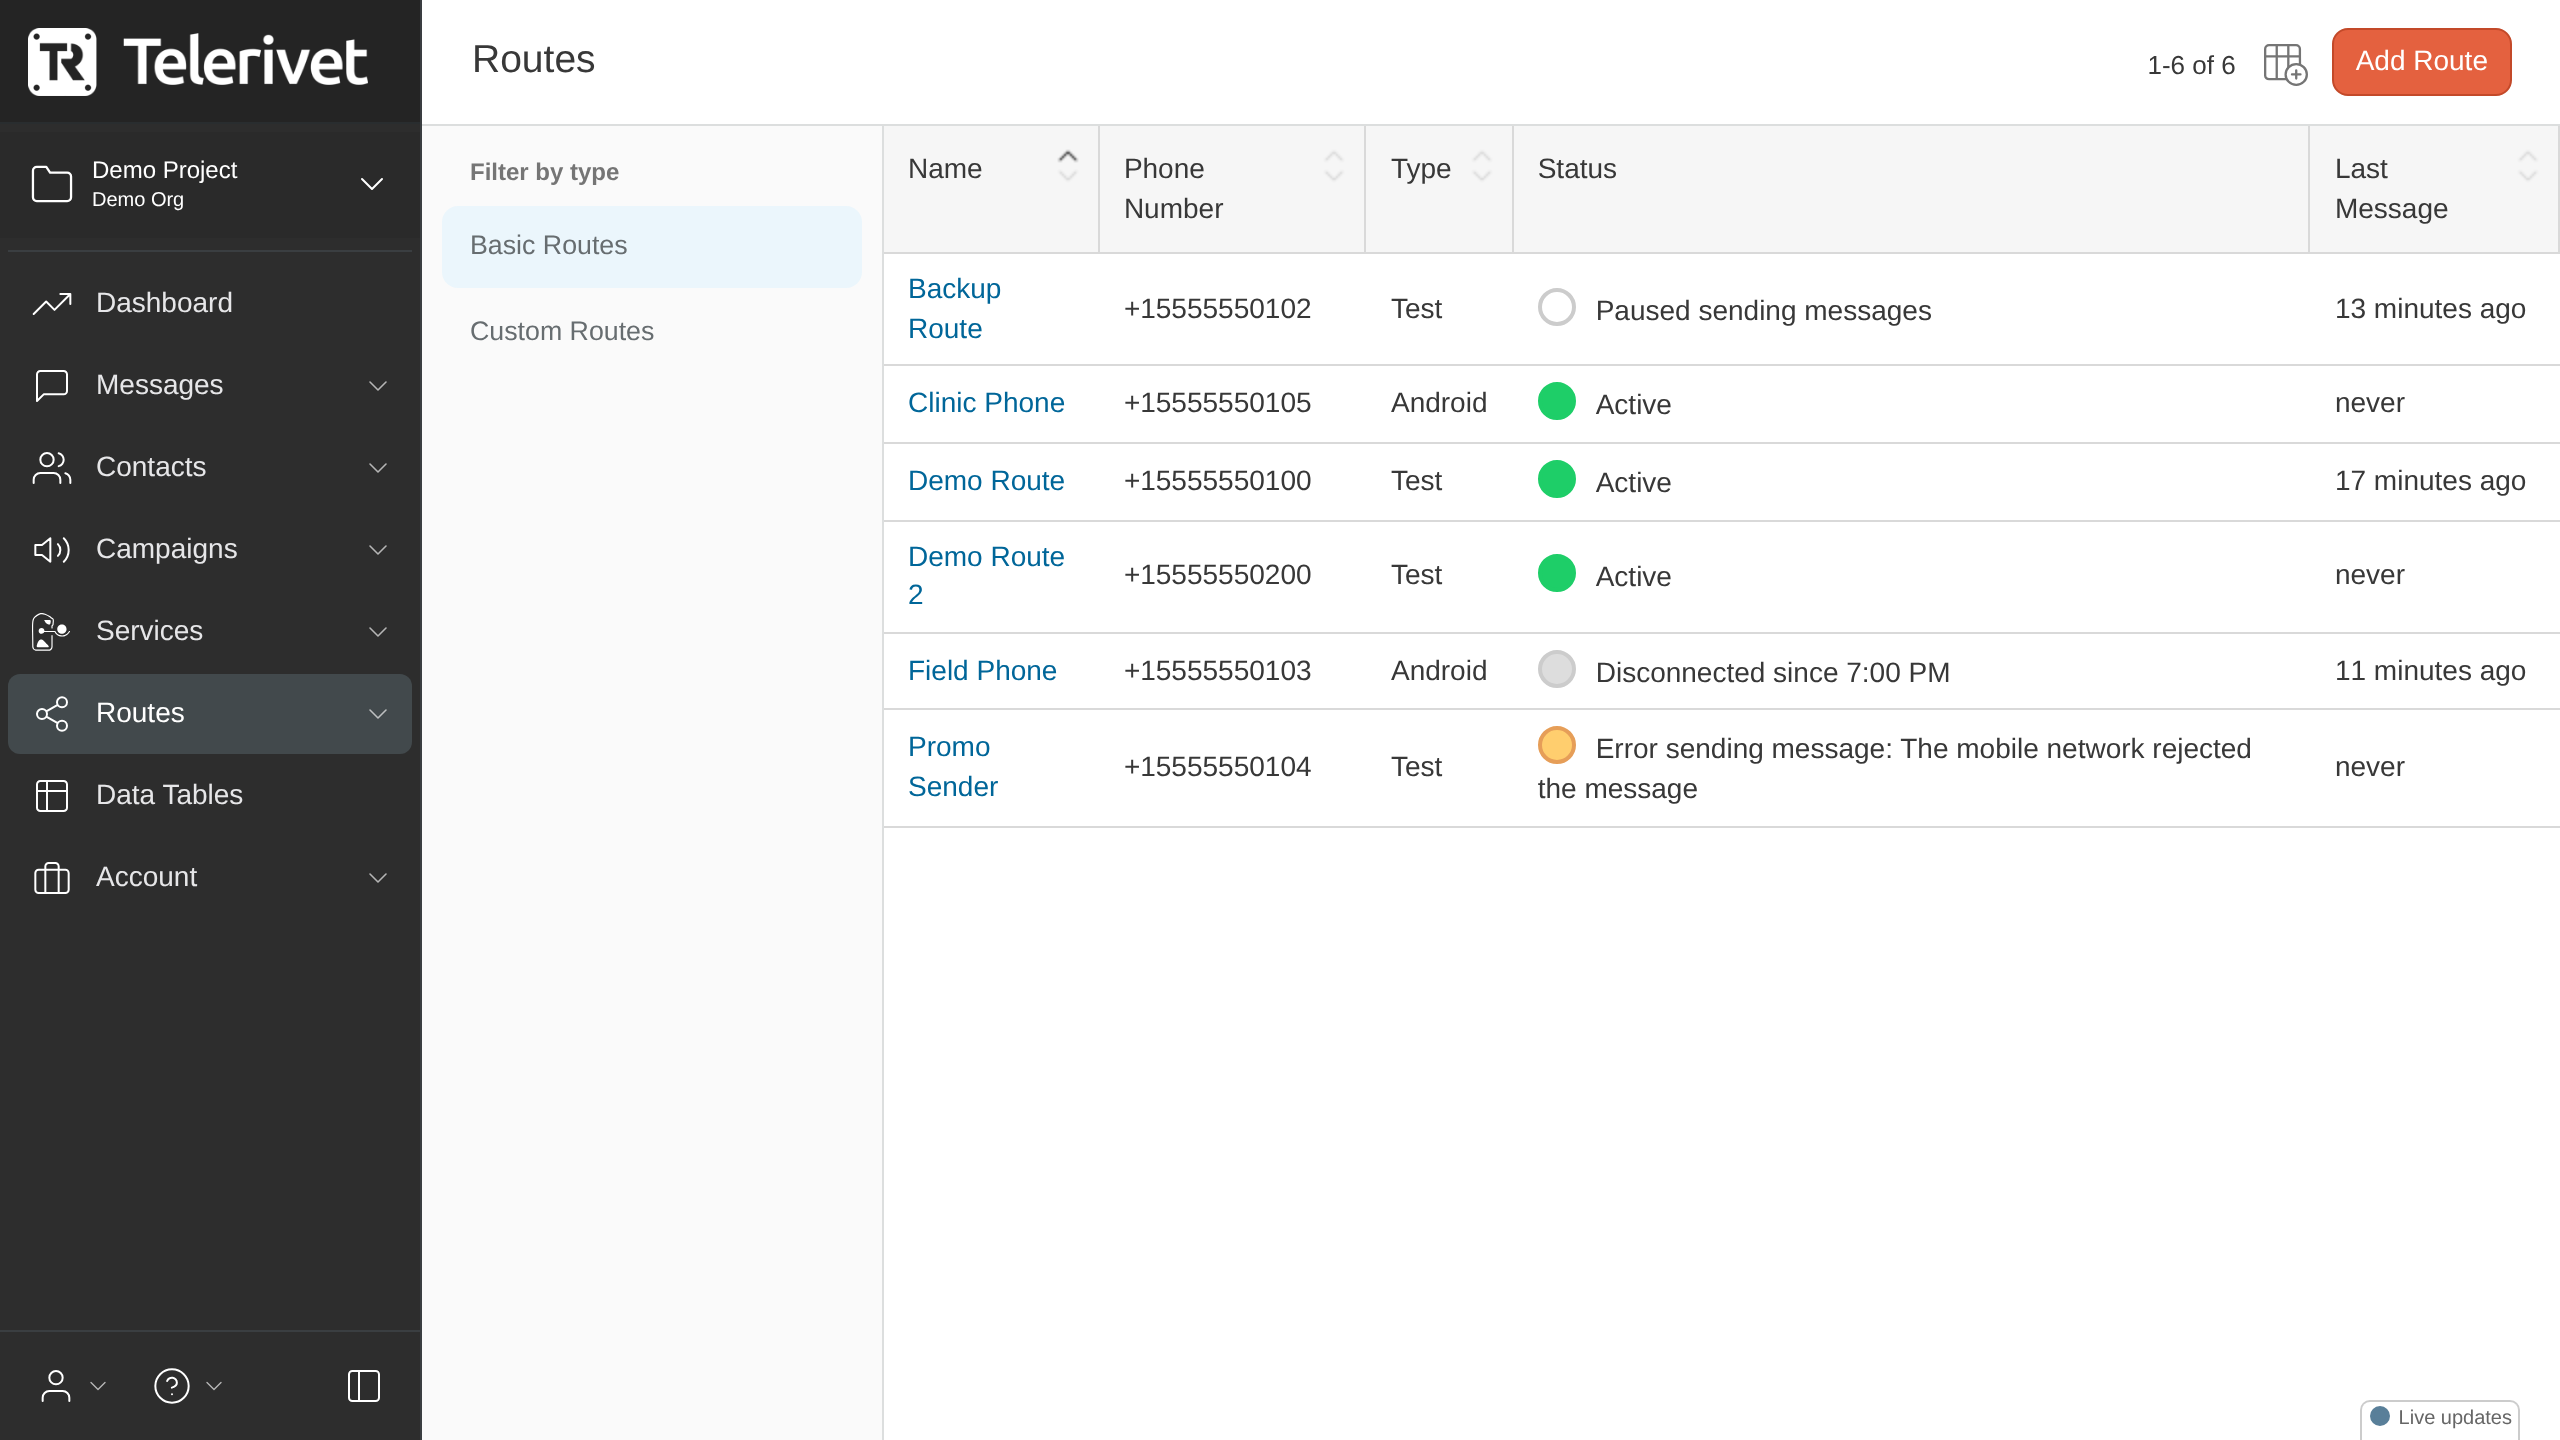Collapse the sidebar with panel icon
The width and height of the screenshot is (2560, 1440).
pyautogui.click(x=364, y=1386)
